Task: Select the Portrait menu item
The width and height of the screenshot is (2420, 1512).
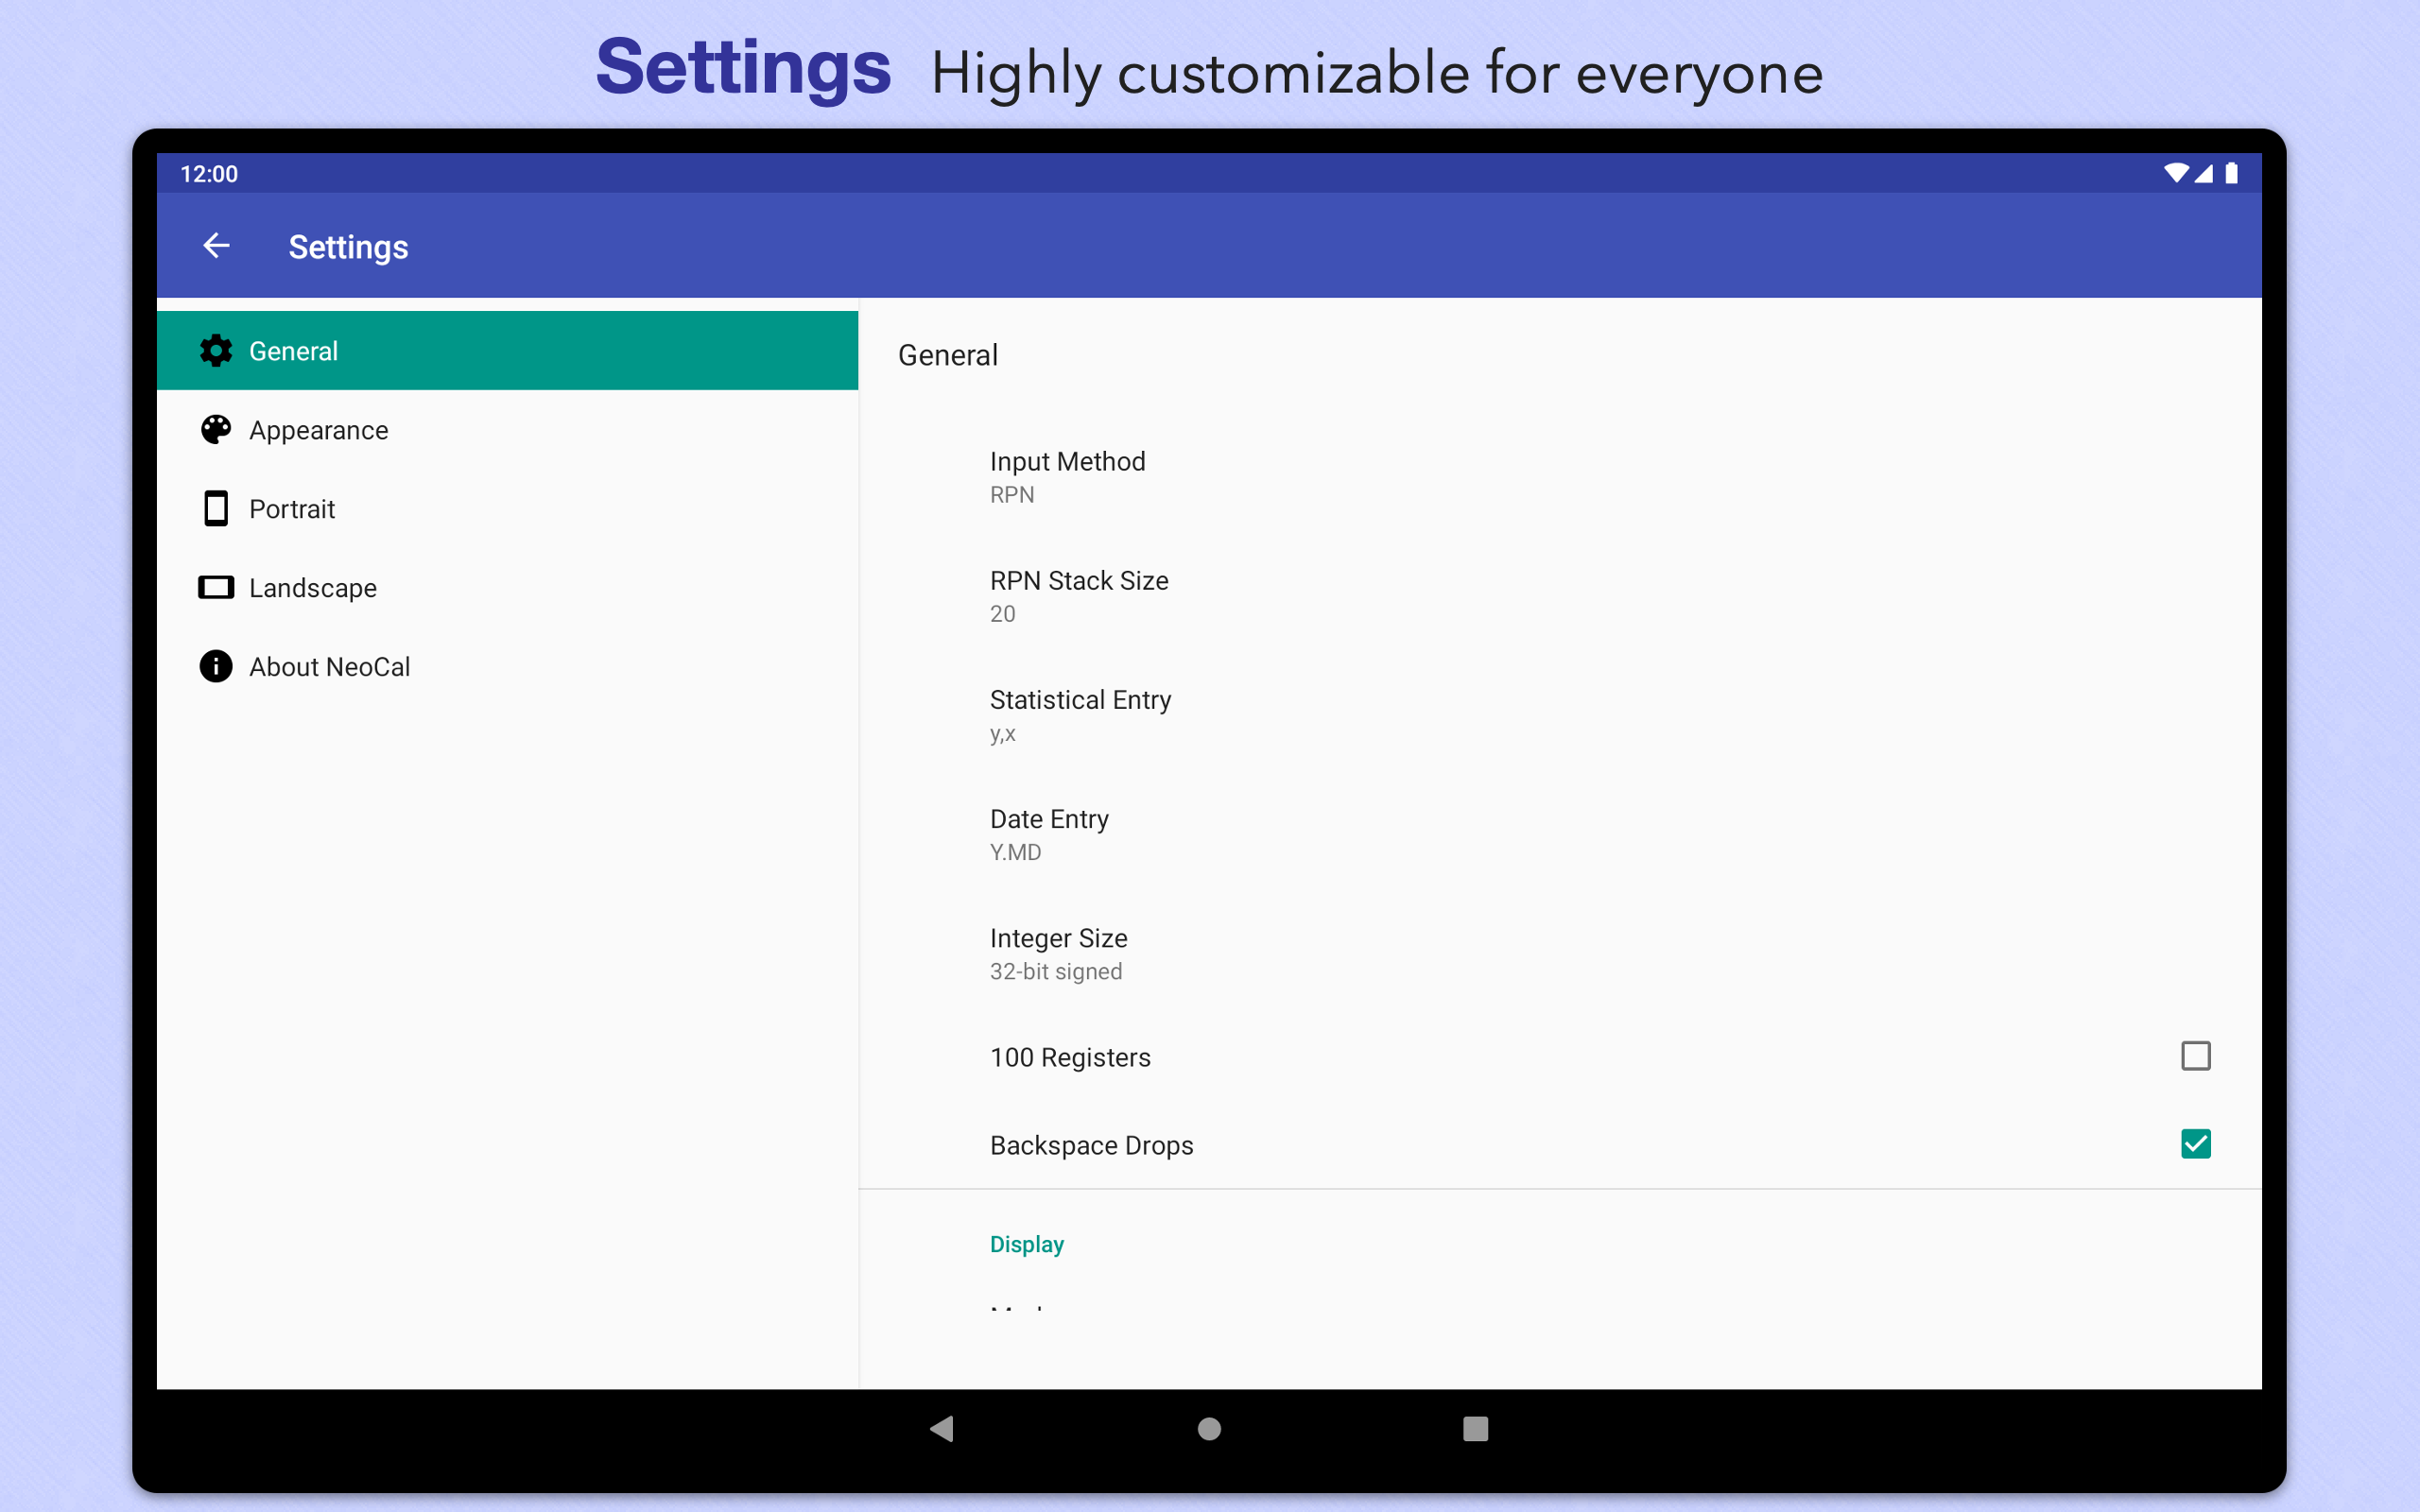Action: [507, 509]
